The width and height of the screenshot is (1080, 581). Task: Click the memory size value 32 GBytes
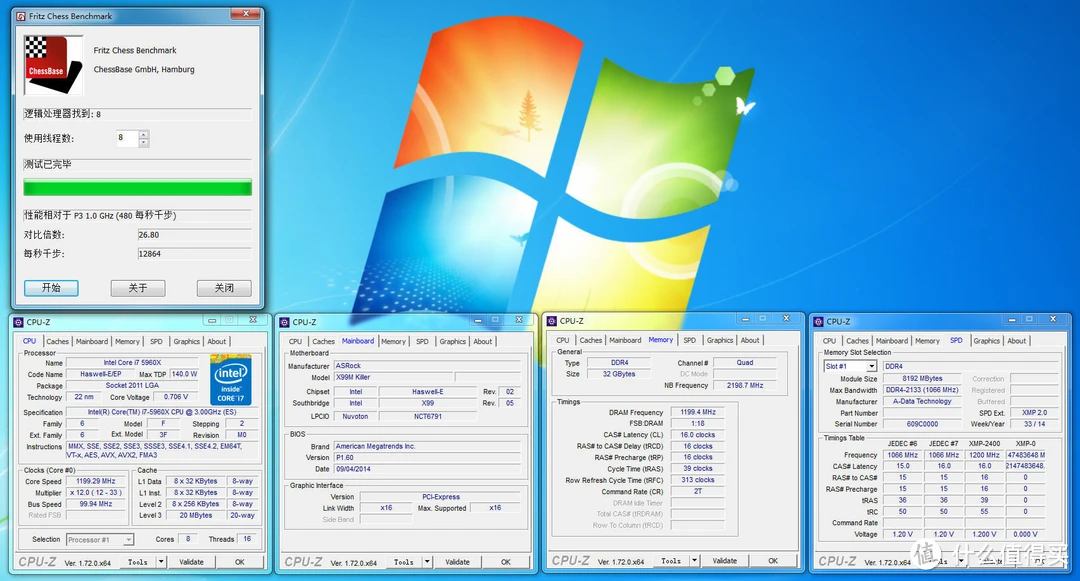[x=619, y=374]
